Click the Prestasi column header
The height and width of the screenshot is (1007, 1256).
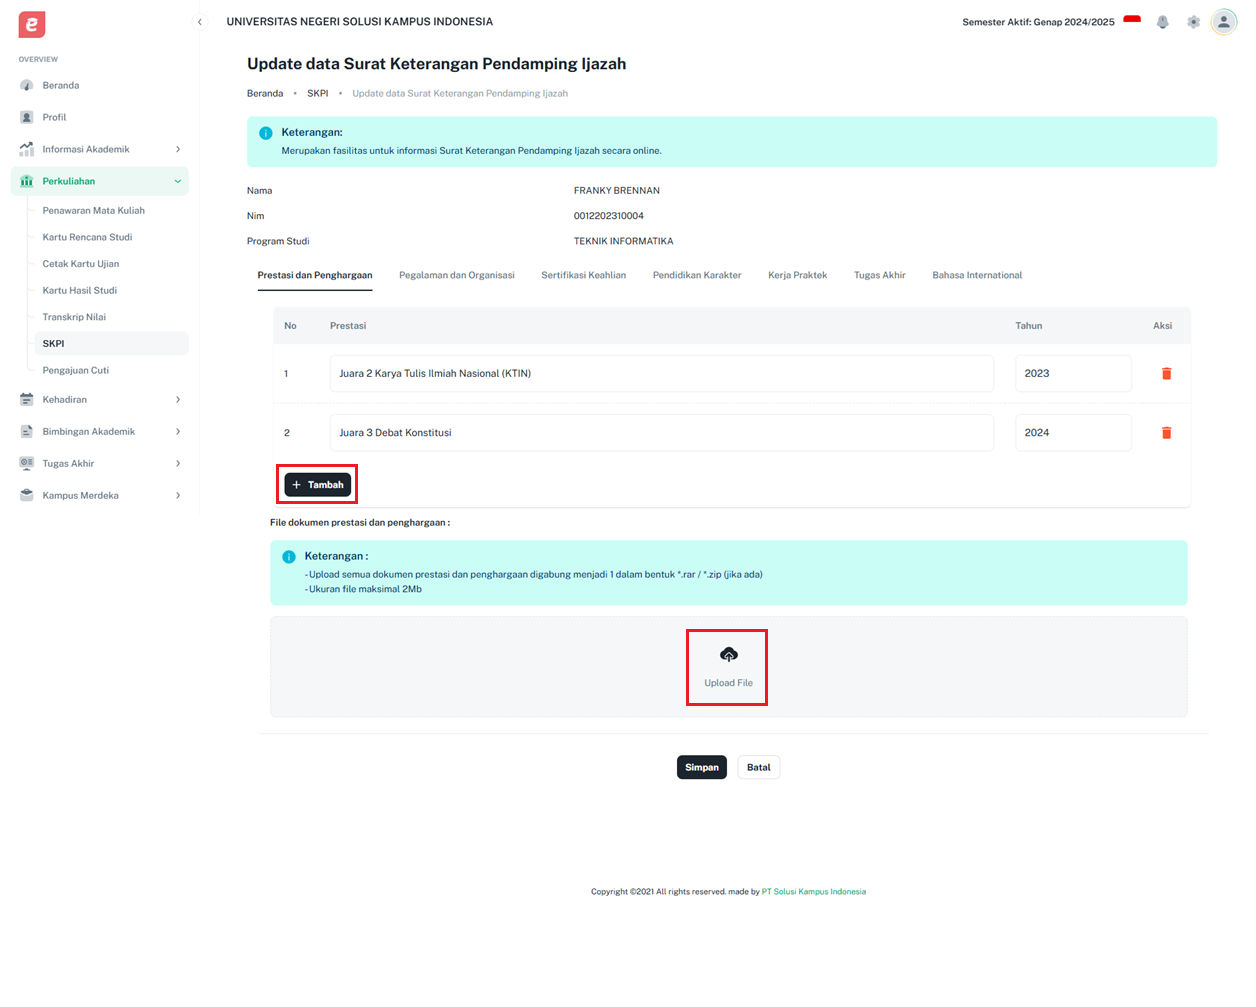pyautogui.click(x=348, y=326)
